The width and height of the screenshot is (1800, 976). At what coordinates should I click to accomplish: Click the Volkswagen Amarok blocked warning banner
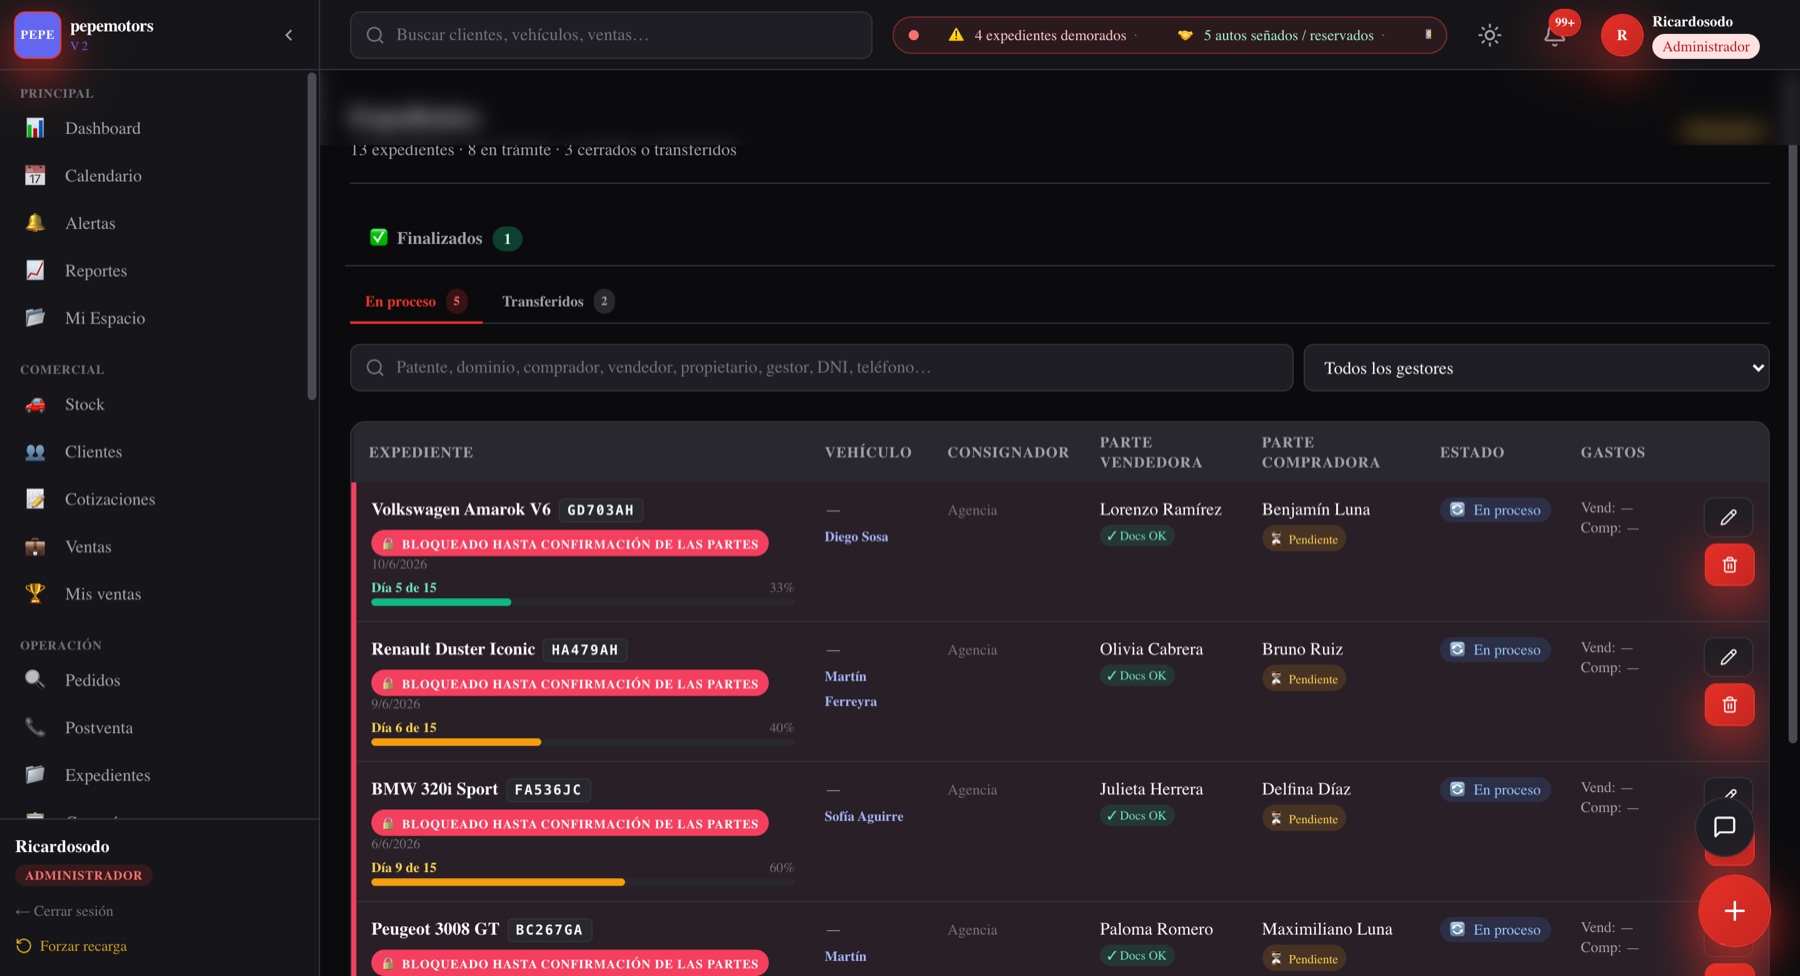[570, 544]
